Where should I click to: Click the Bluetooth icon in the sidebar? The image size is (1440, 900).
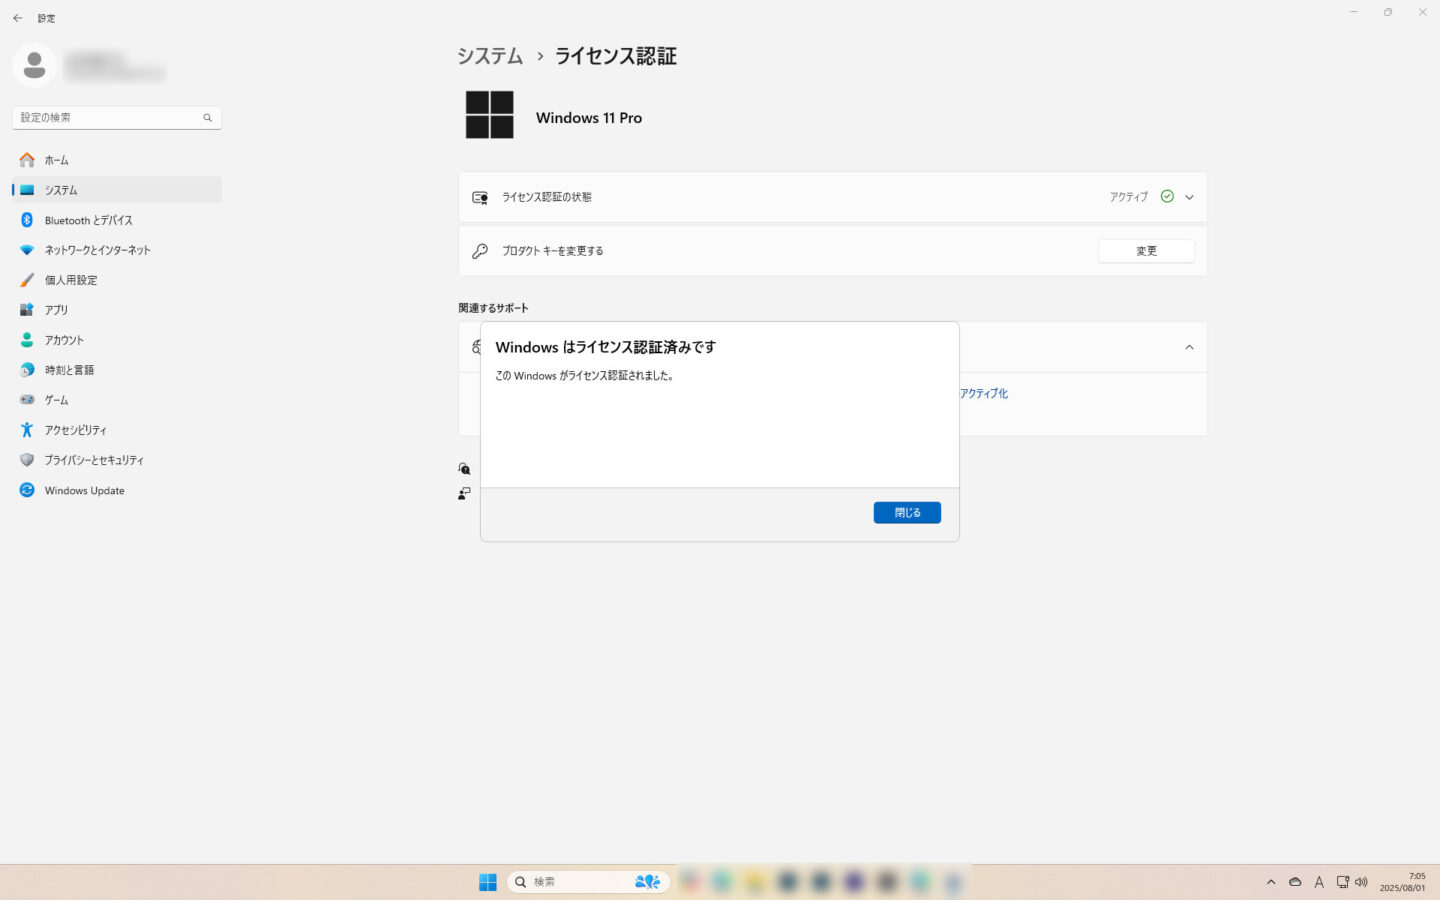pyautogui.click(x=27, y=220)
